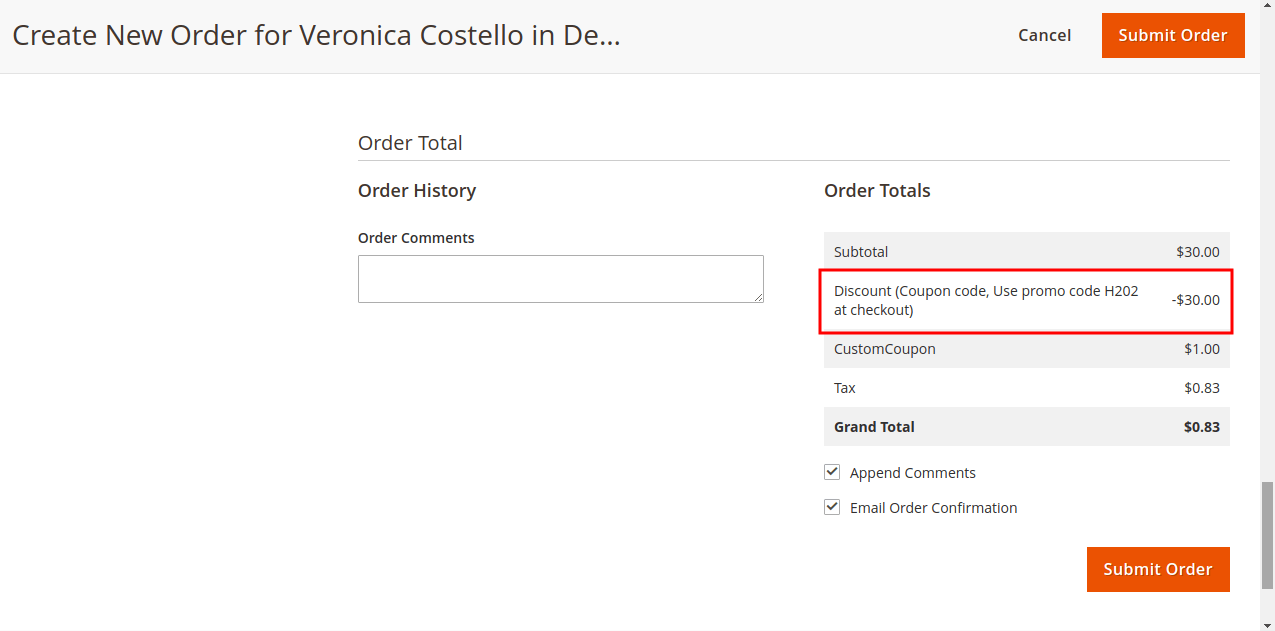Click the textarea resize handle corner

[x=759, y=297]
